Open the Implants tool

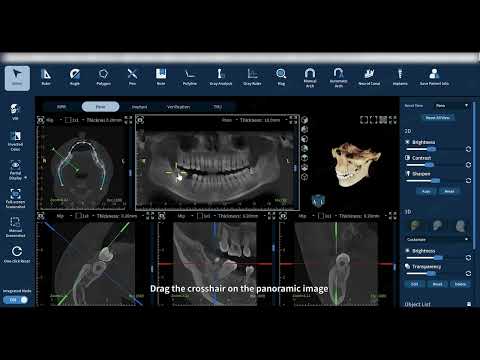pos(400,77)
